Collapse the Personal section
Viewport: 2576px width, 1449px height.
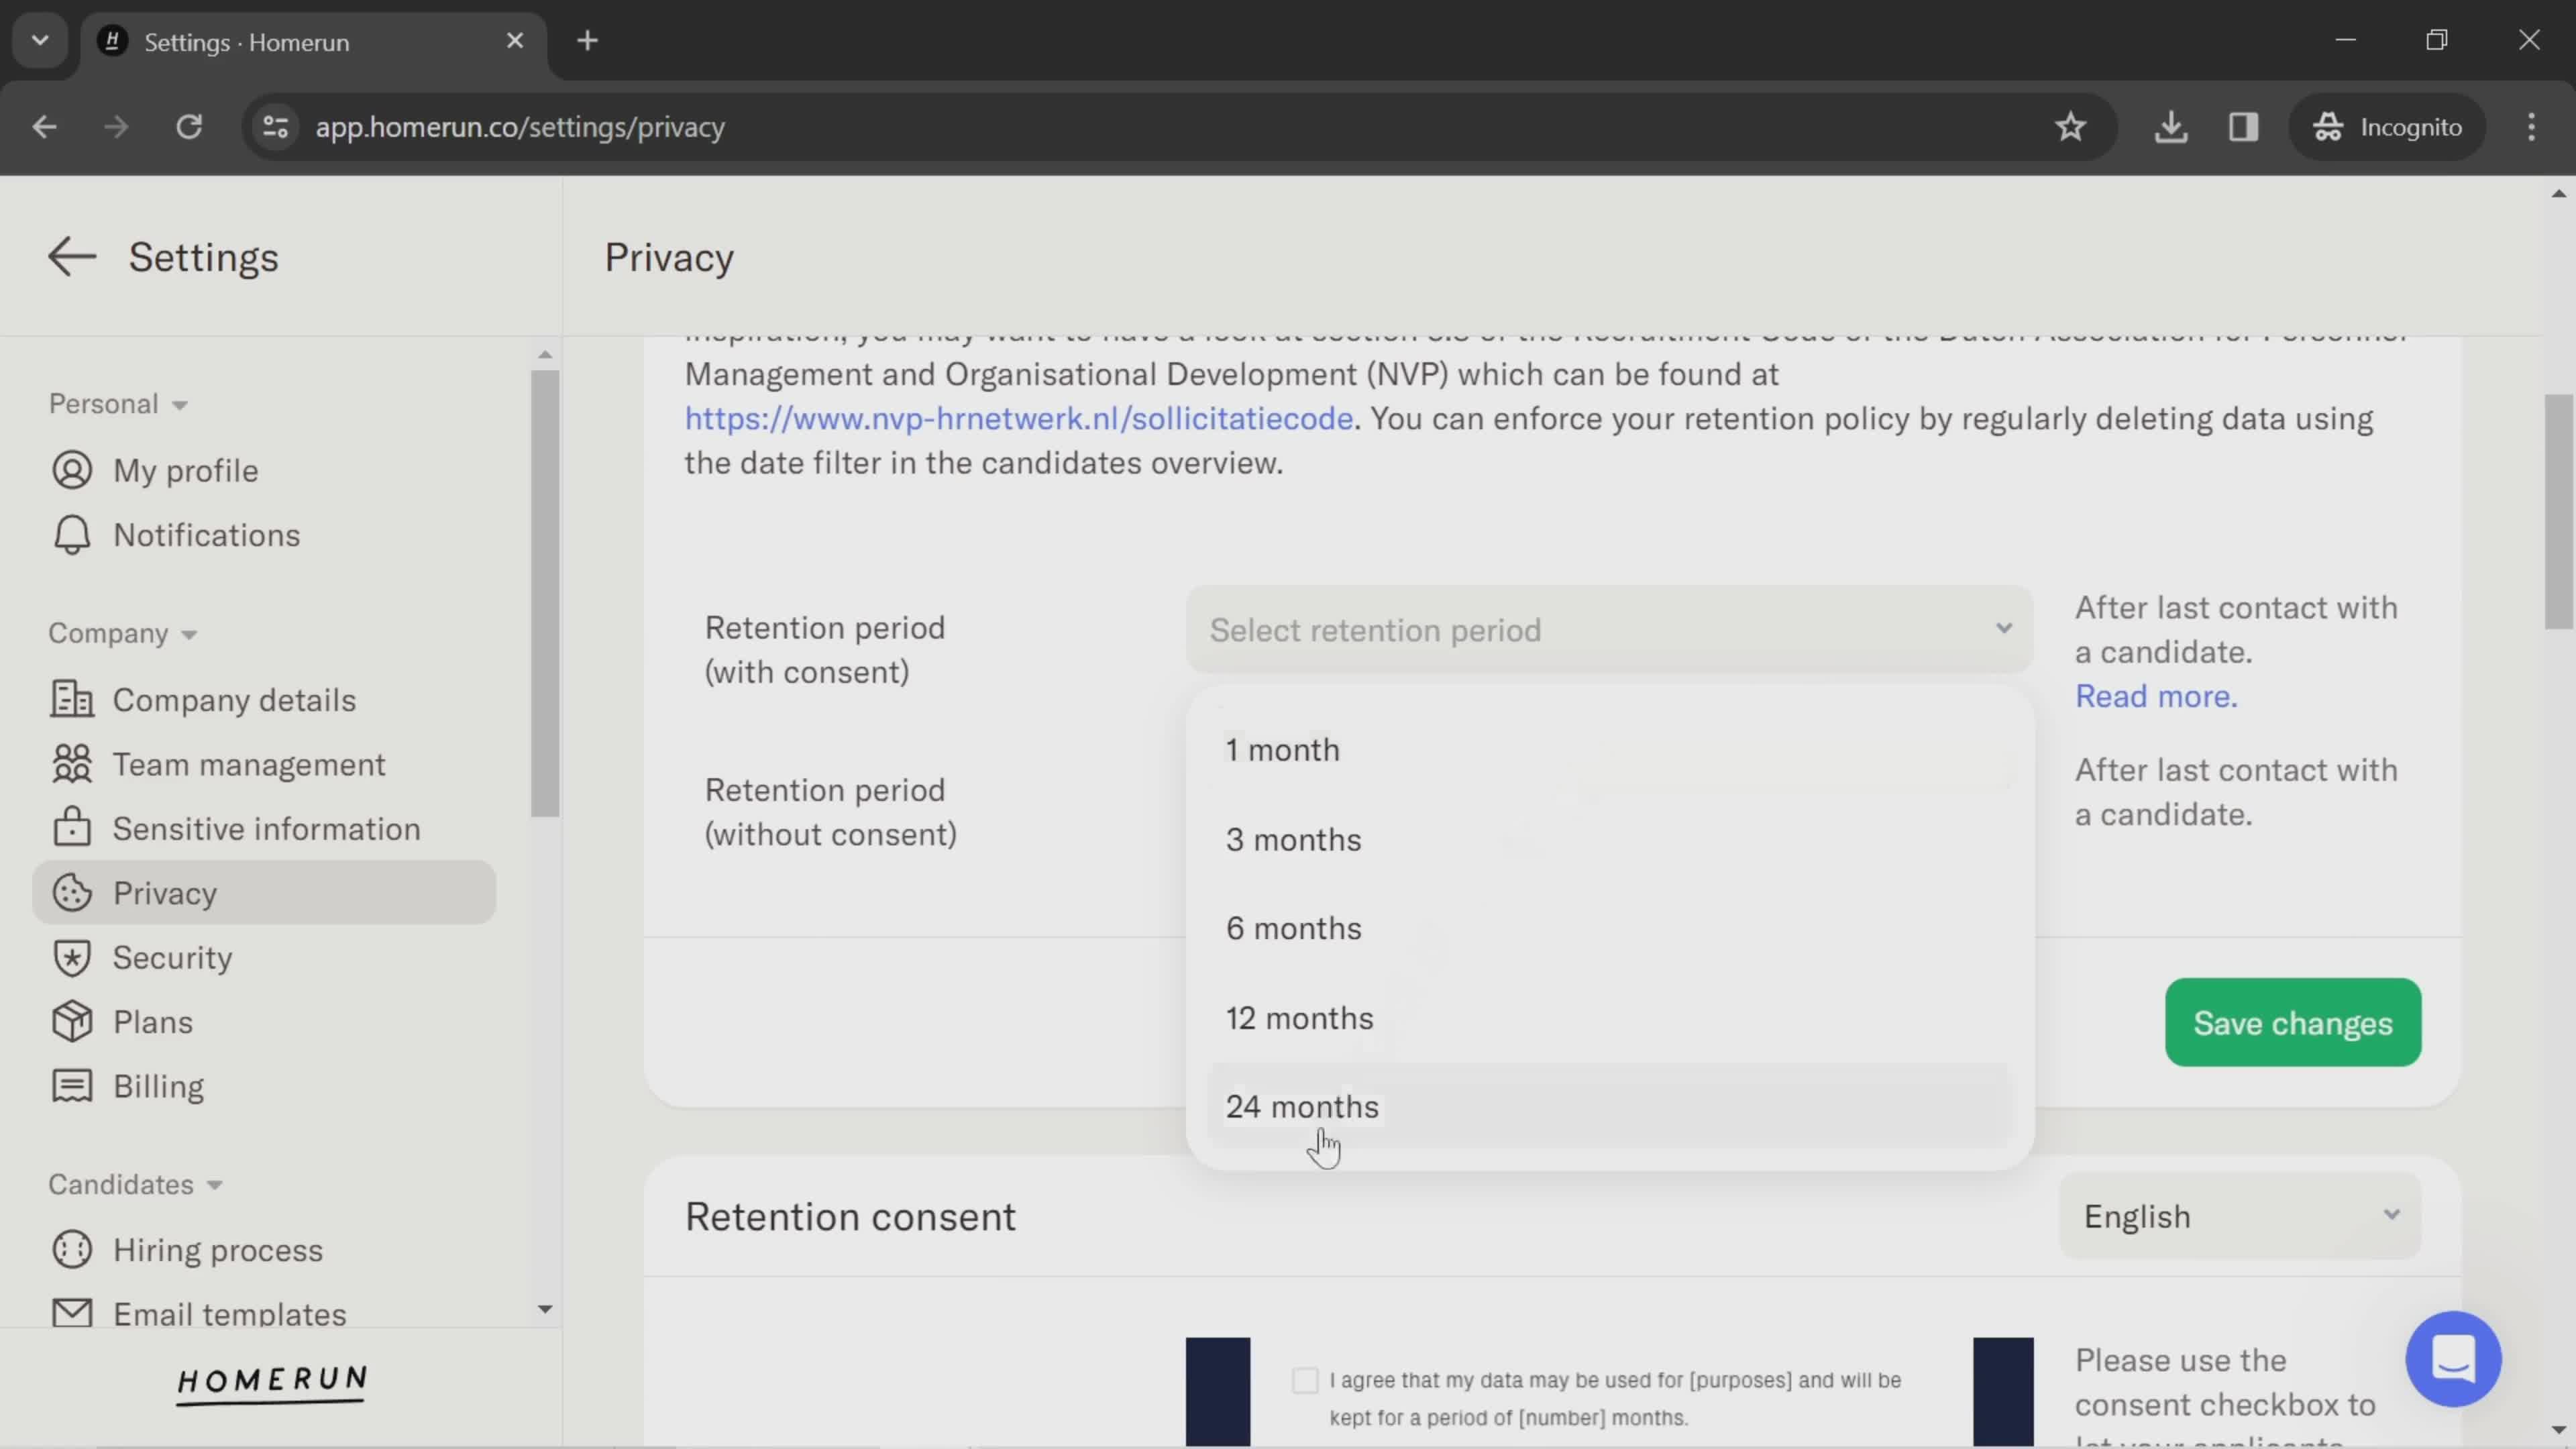[118, 404]
